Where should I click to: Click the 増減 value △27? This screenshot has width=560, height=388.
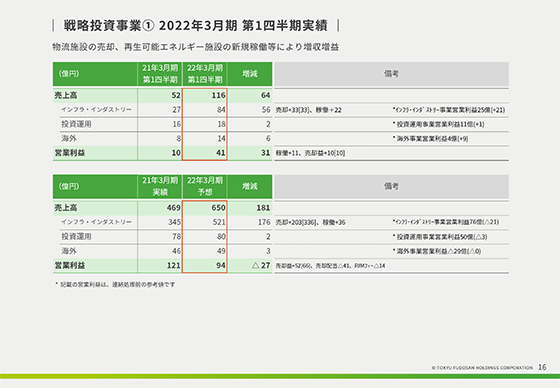(x=261, y=265)
